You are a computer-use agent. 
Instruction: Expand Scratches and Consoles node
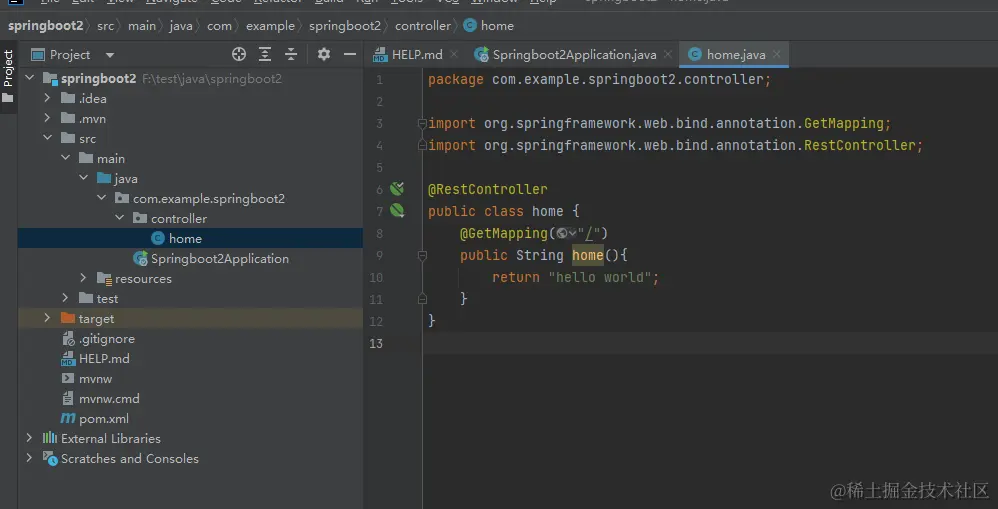[x=29, y=458]
